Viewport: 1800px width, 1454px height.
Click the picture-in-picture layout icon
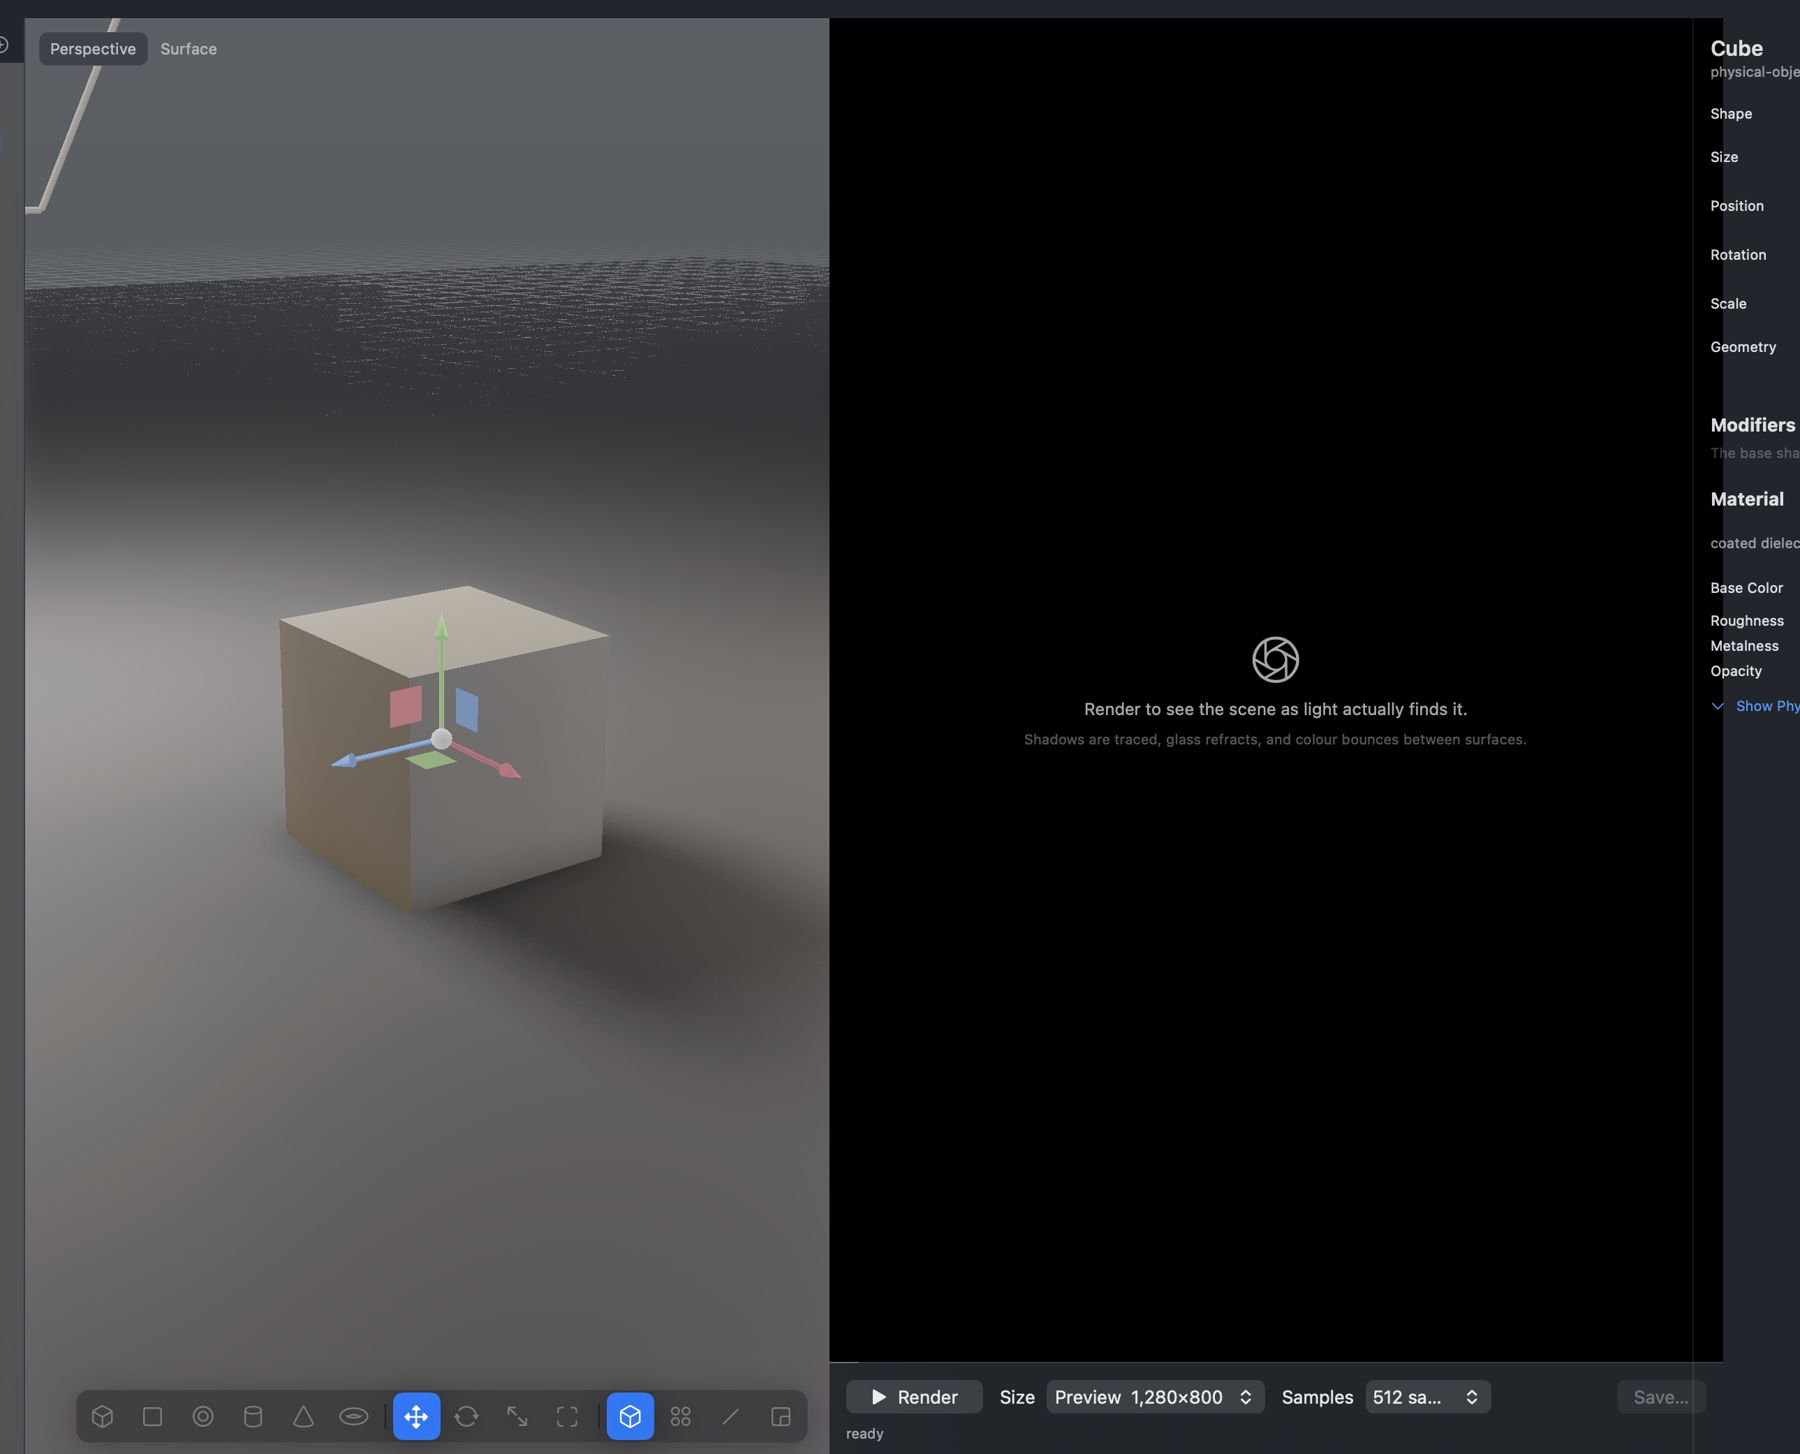click(781, 1416)
